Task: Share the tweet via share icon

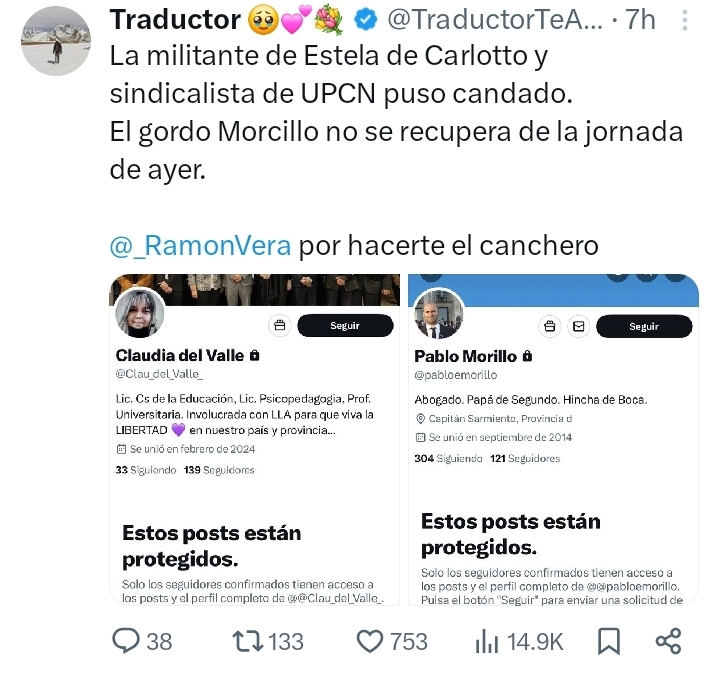Action: coord(669,641)
